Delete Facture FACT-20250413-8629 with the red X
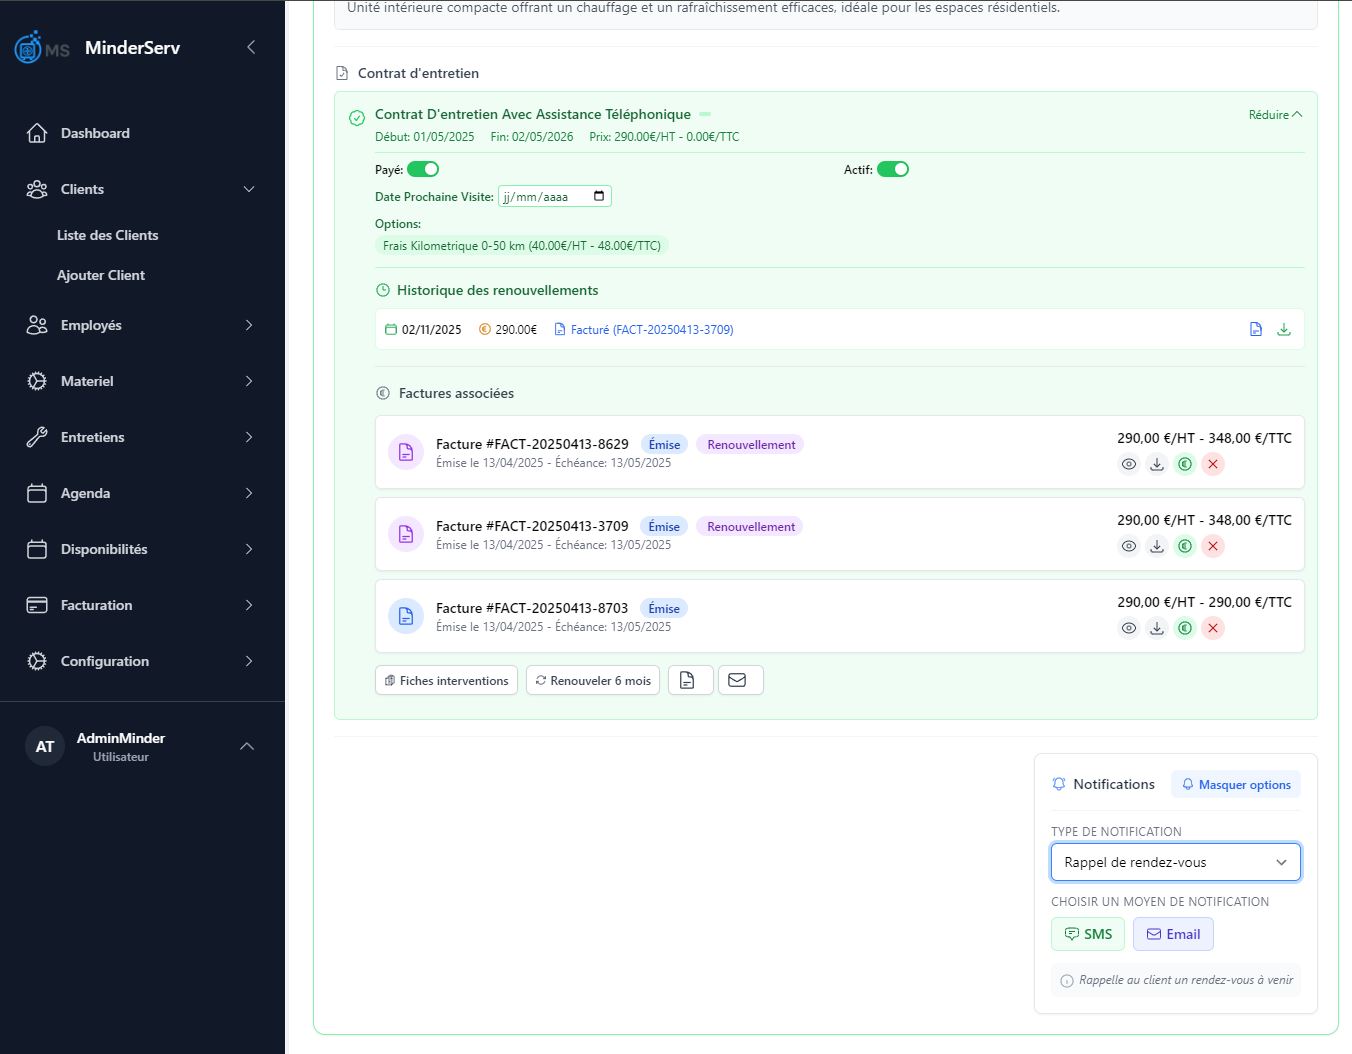This screenshot has height=1054, width=1352. tap(1213, 464)
